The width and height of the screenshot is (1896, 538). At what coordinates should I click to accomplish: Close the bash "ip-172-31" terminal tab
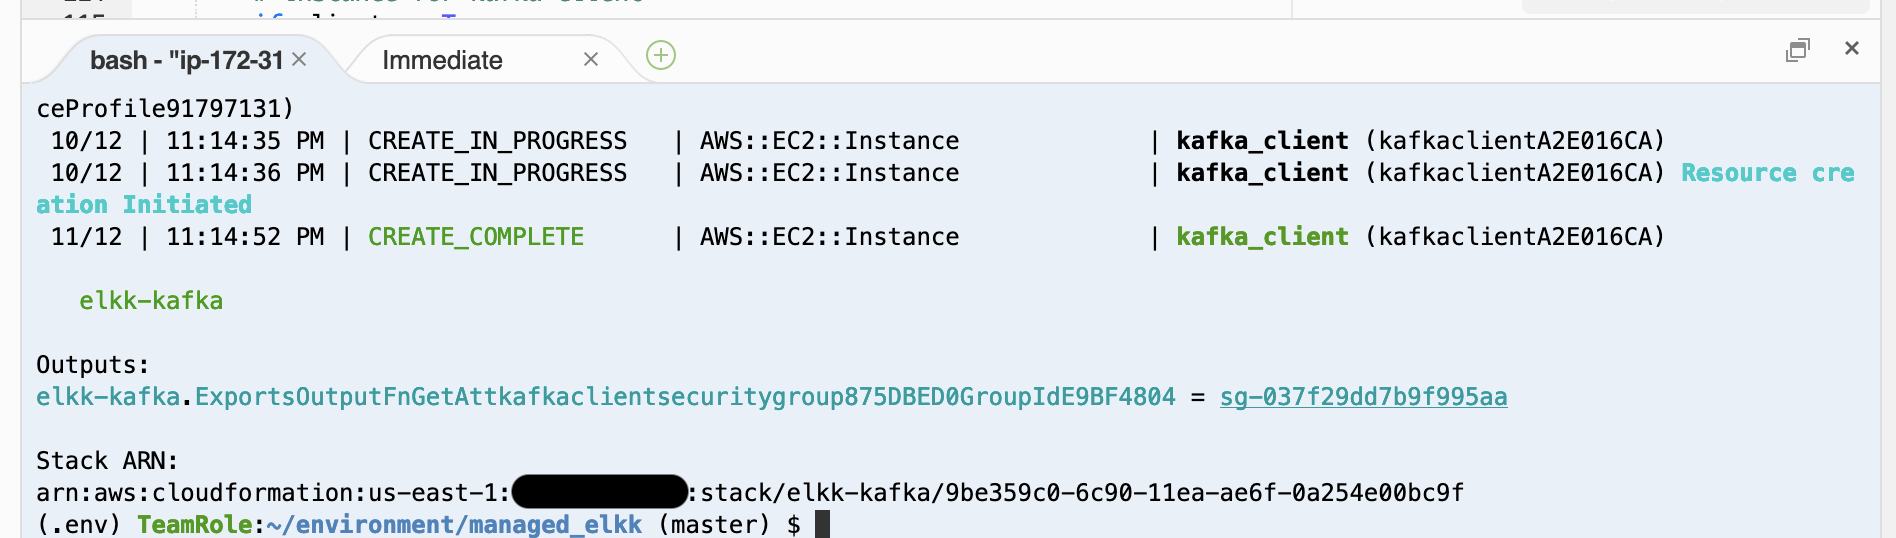(x=299, y=60)
